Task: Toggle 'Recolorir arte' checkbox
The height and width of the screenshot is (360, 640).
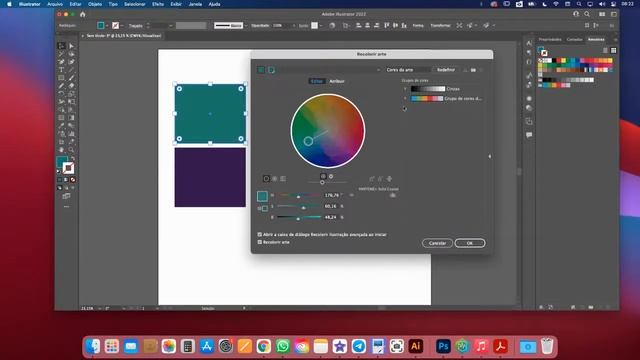Action: coord(260,242)
